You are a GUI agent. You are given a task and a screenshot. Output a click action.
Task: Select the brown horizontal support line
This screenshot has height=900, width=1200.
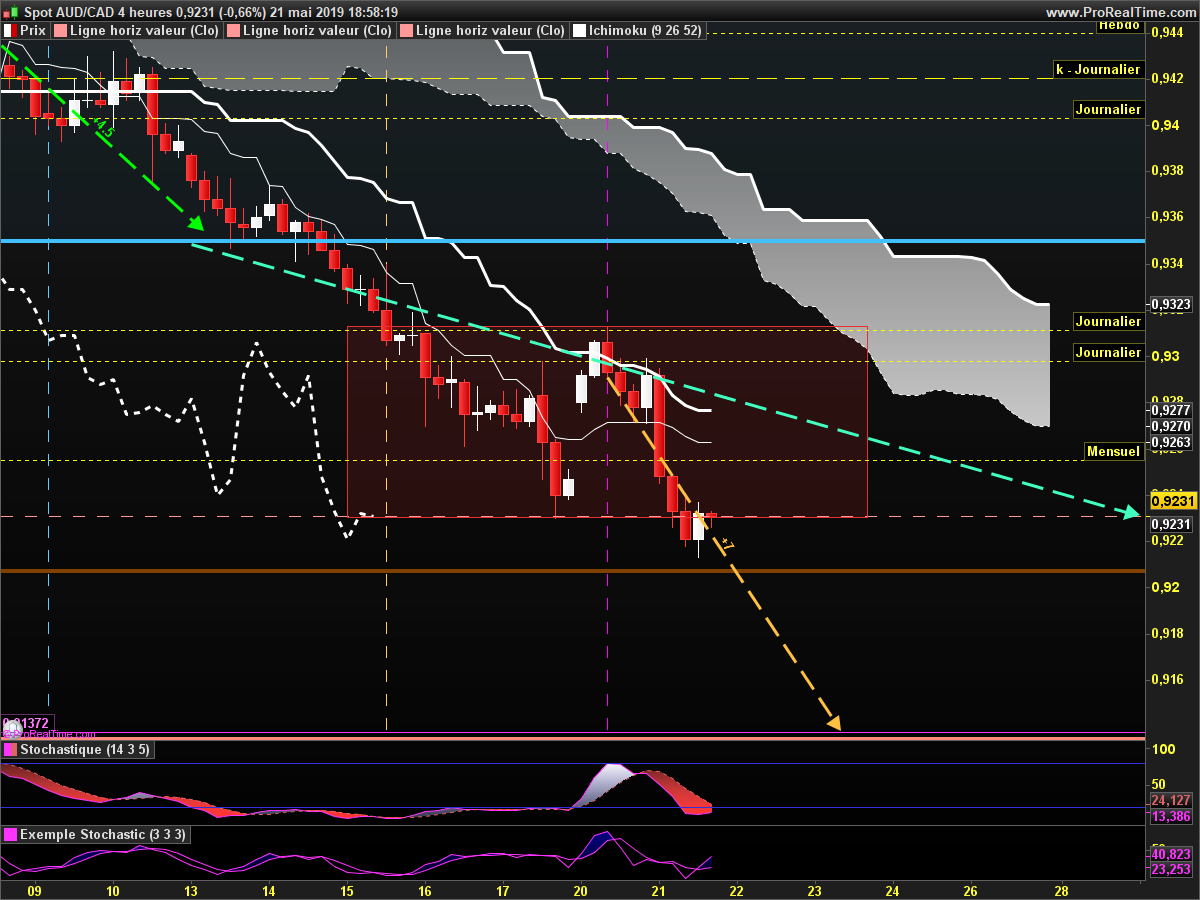pos(572,571)
